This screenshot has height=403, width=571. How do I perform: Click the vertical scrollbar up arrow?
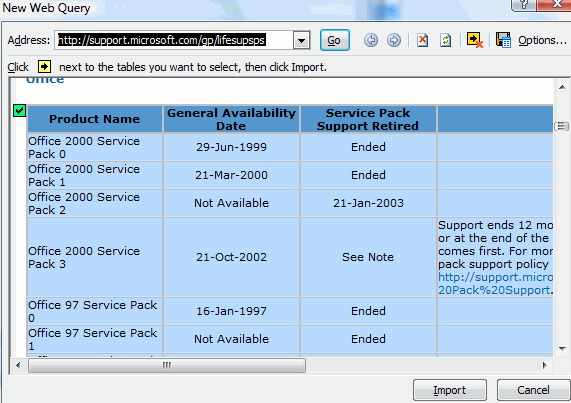tap(562, 87)
